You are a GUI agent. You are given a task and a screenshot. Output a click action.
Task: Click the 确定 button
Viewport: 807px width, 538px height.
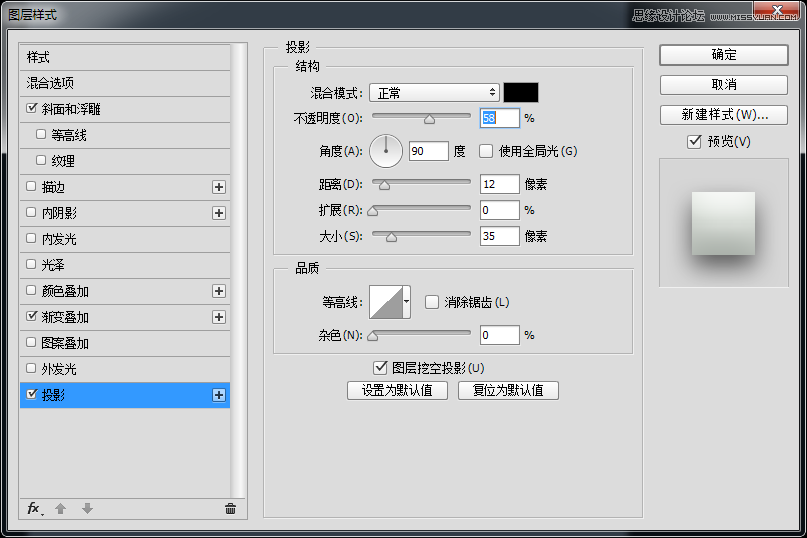click(724, 55)
